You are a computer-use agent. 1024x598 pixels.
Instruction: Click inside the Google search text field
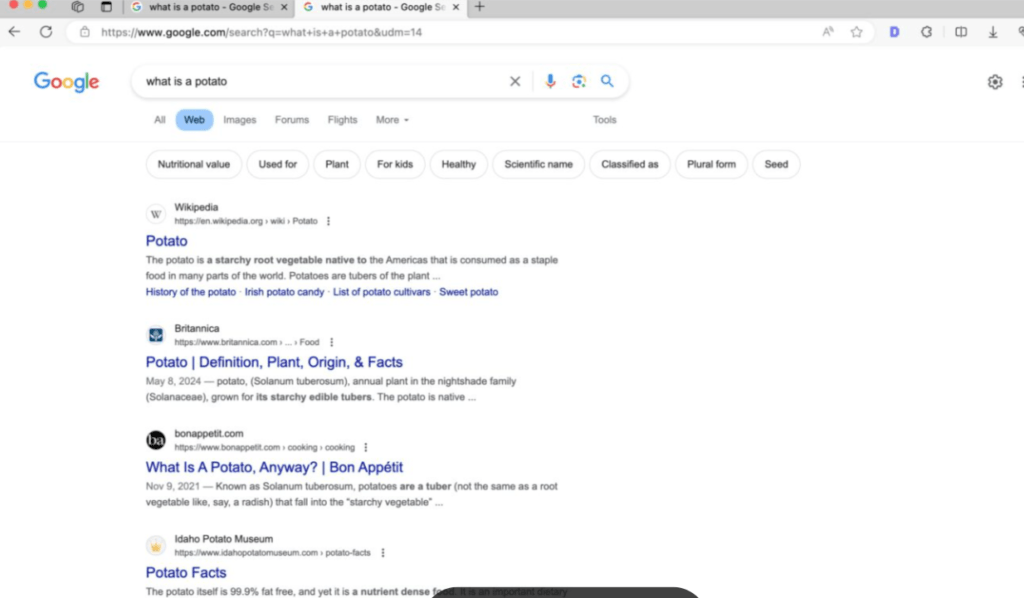click(x=320, y=82)
